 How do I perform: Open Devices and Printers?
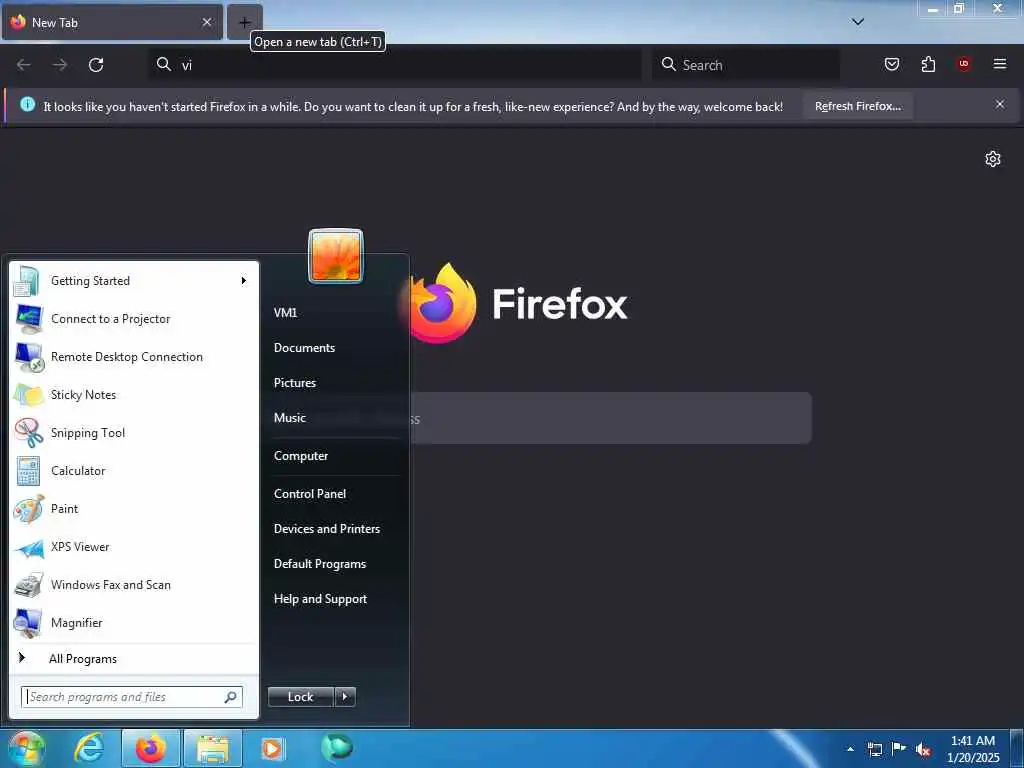pyautogui.click(x=327, y=529)
